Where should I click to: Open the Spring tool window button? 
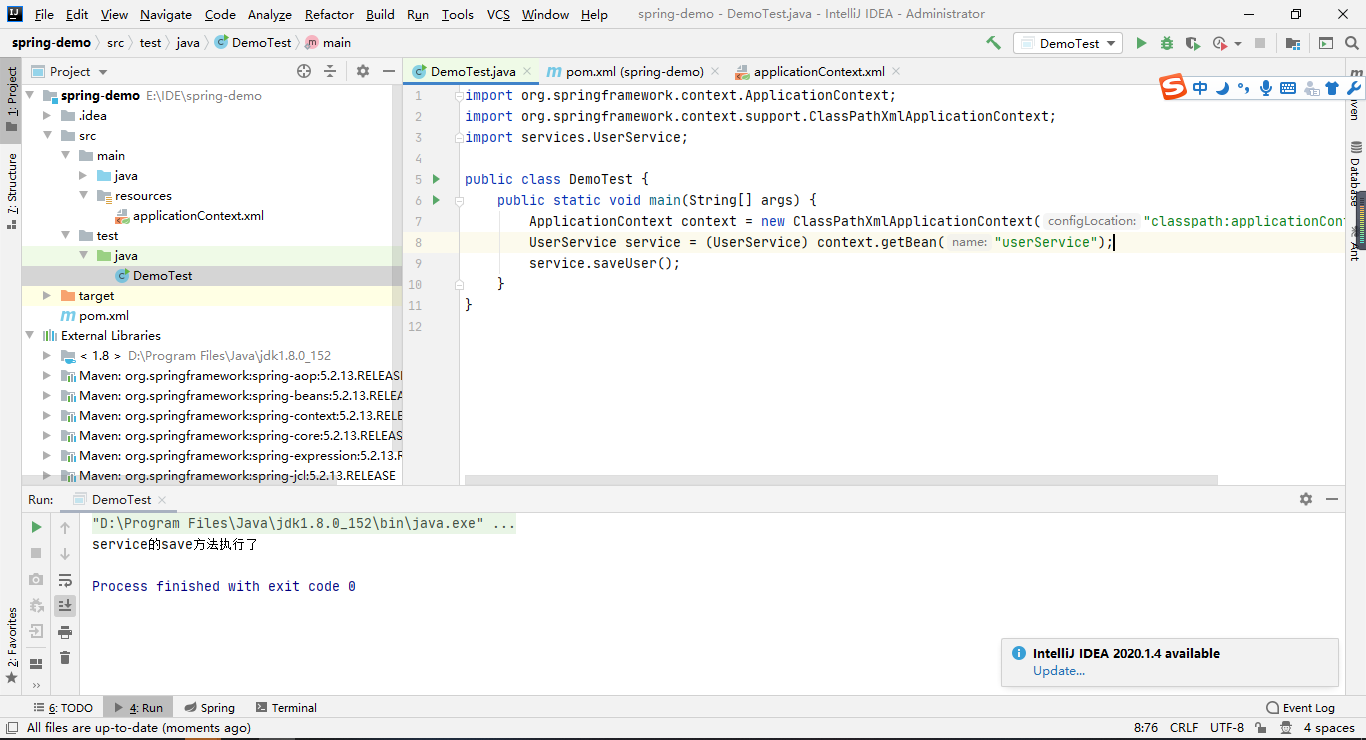(x=209, y=707)
